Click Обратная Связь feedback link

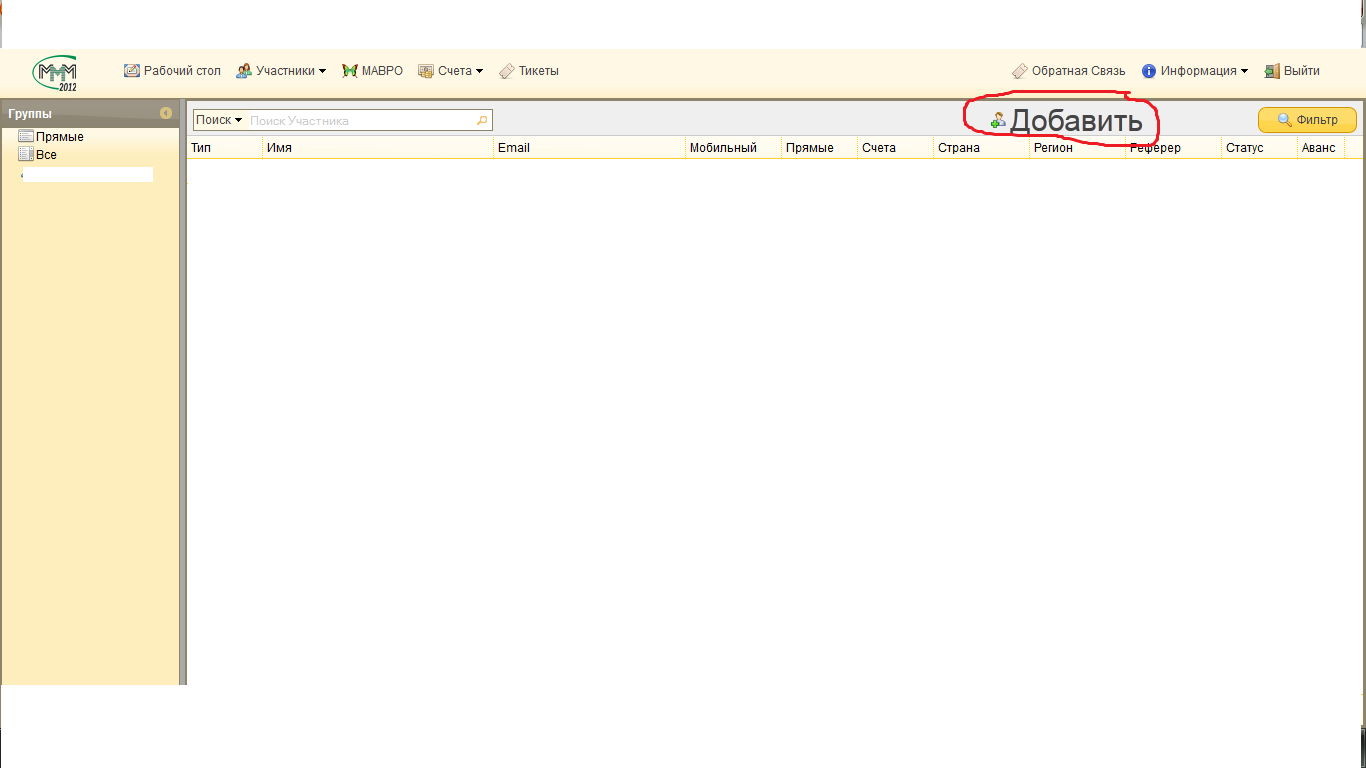[1068, 71]
